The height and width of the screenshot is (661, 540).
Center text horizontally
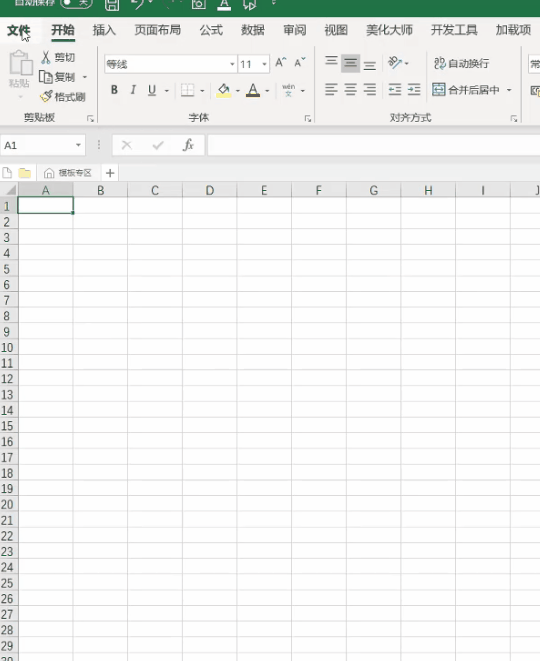351,90
